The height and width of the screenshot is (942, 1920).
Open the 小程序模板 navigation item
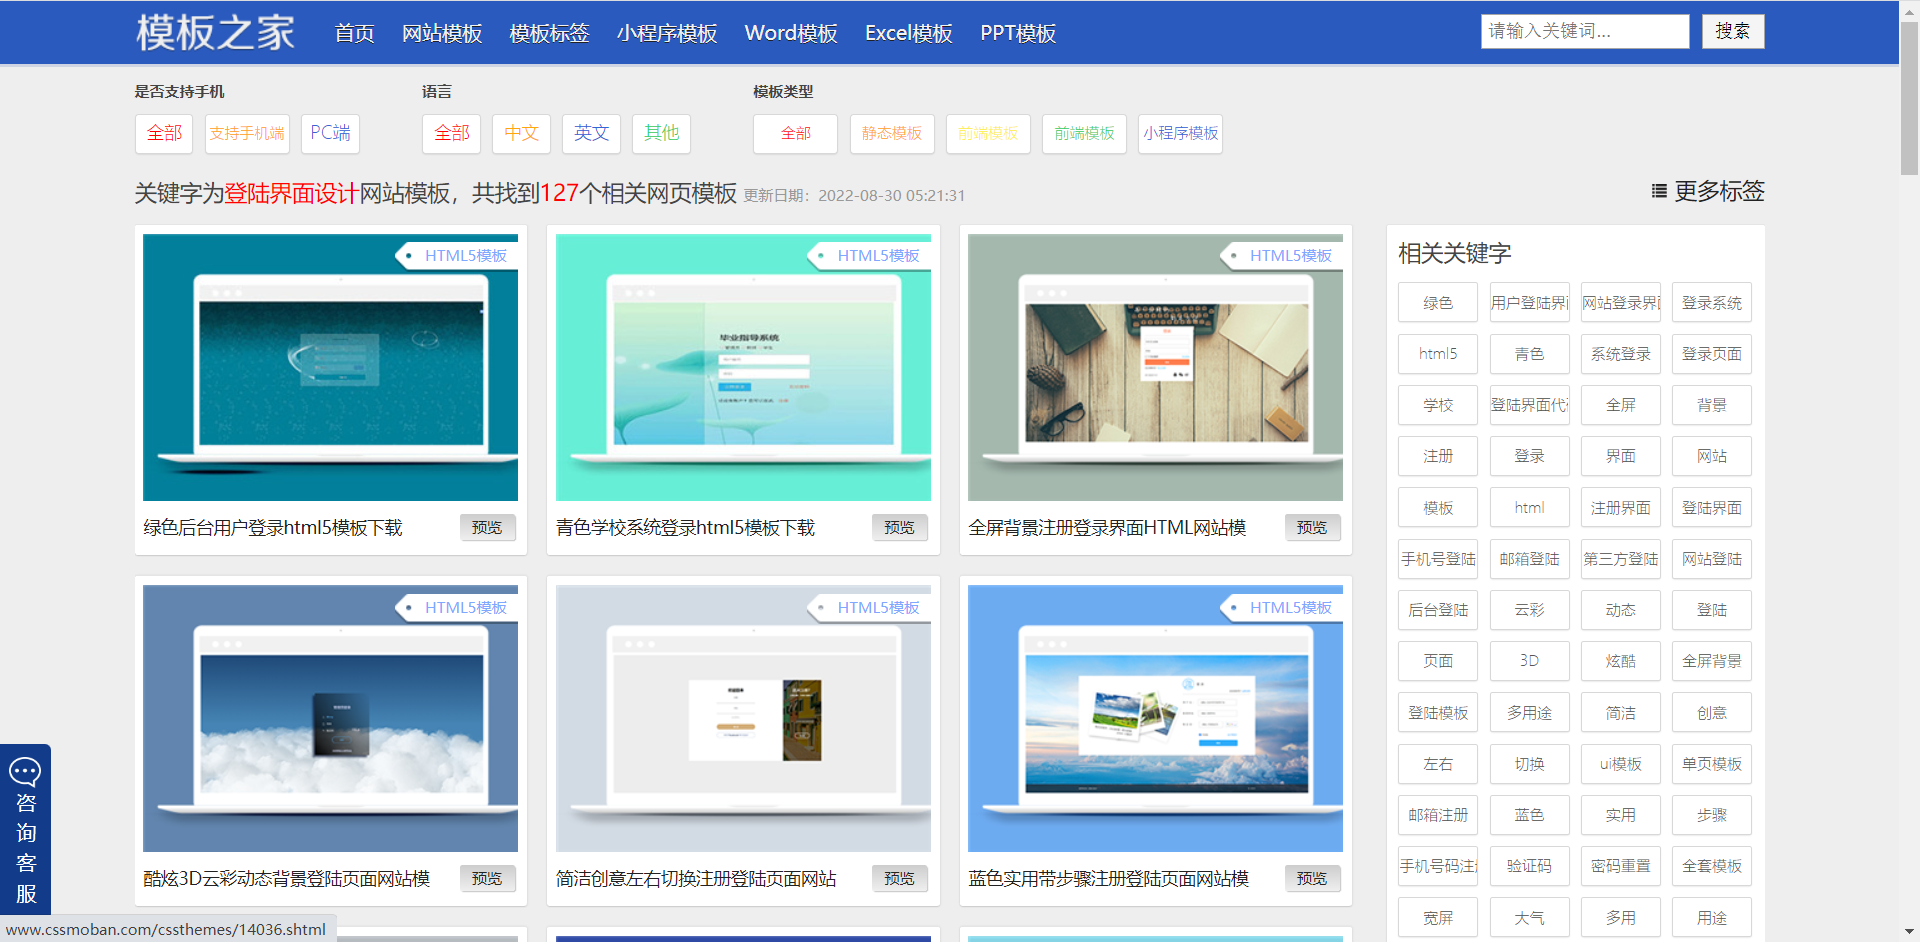coord(667,33)
